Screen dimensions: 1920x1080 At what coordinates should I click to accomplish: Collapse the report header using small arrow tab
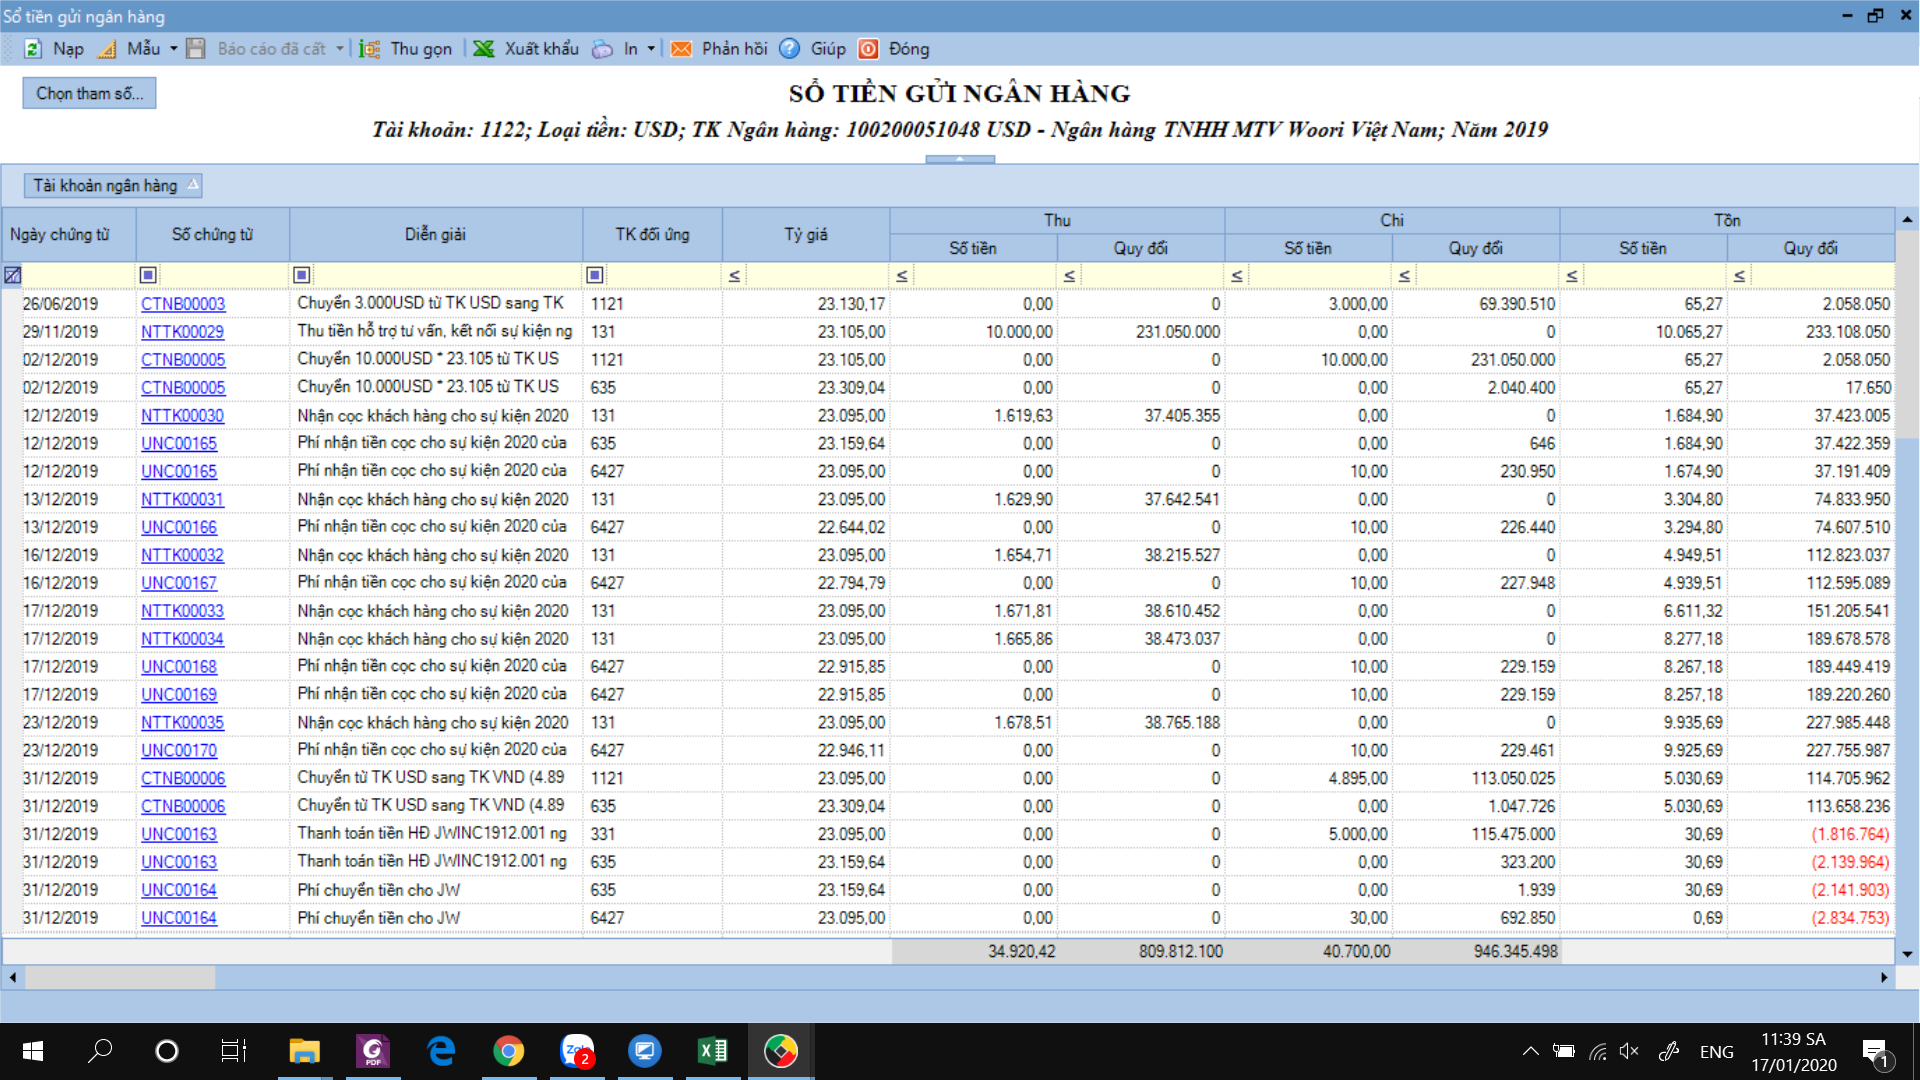pyautogui.click(x=960, y=159)
